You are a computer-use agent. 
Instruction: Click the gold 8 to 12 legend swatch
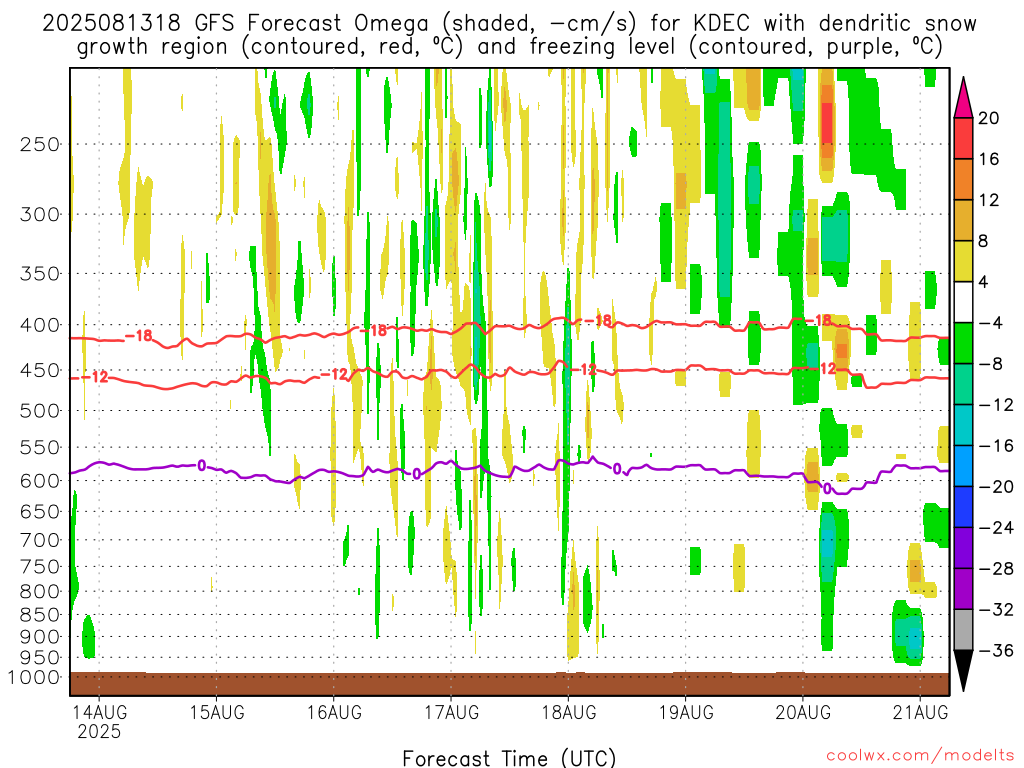[x=963, y=221]
